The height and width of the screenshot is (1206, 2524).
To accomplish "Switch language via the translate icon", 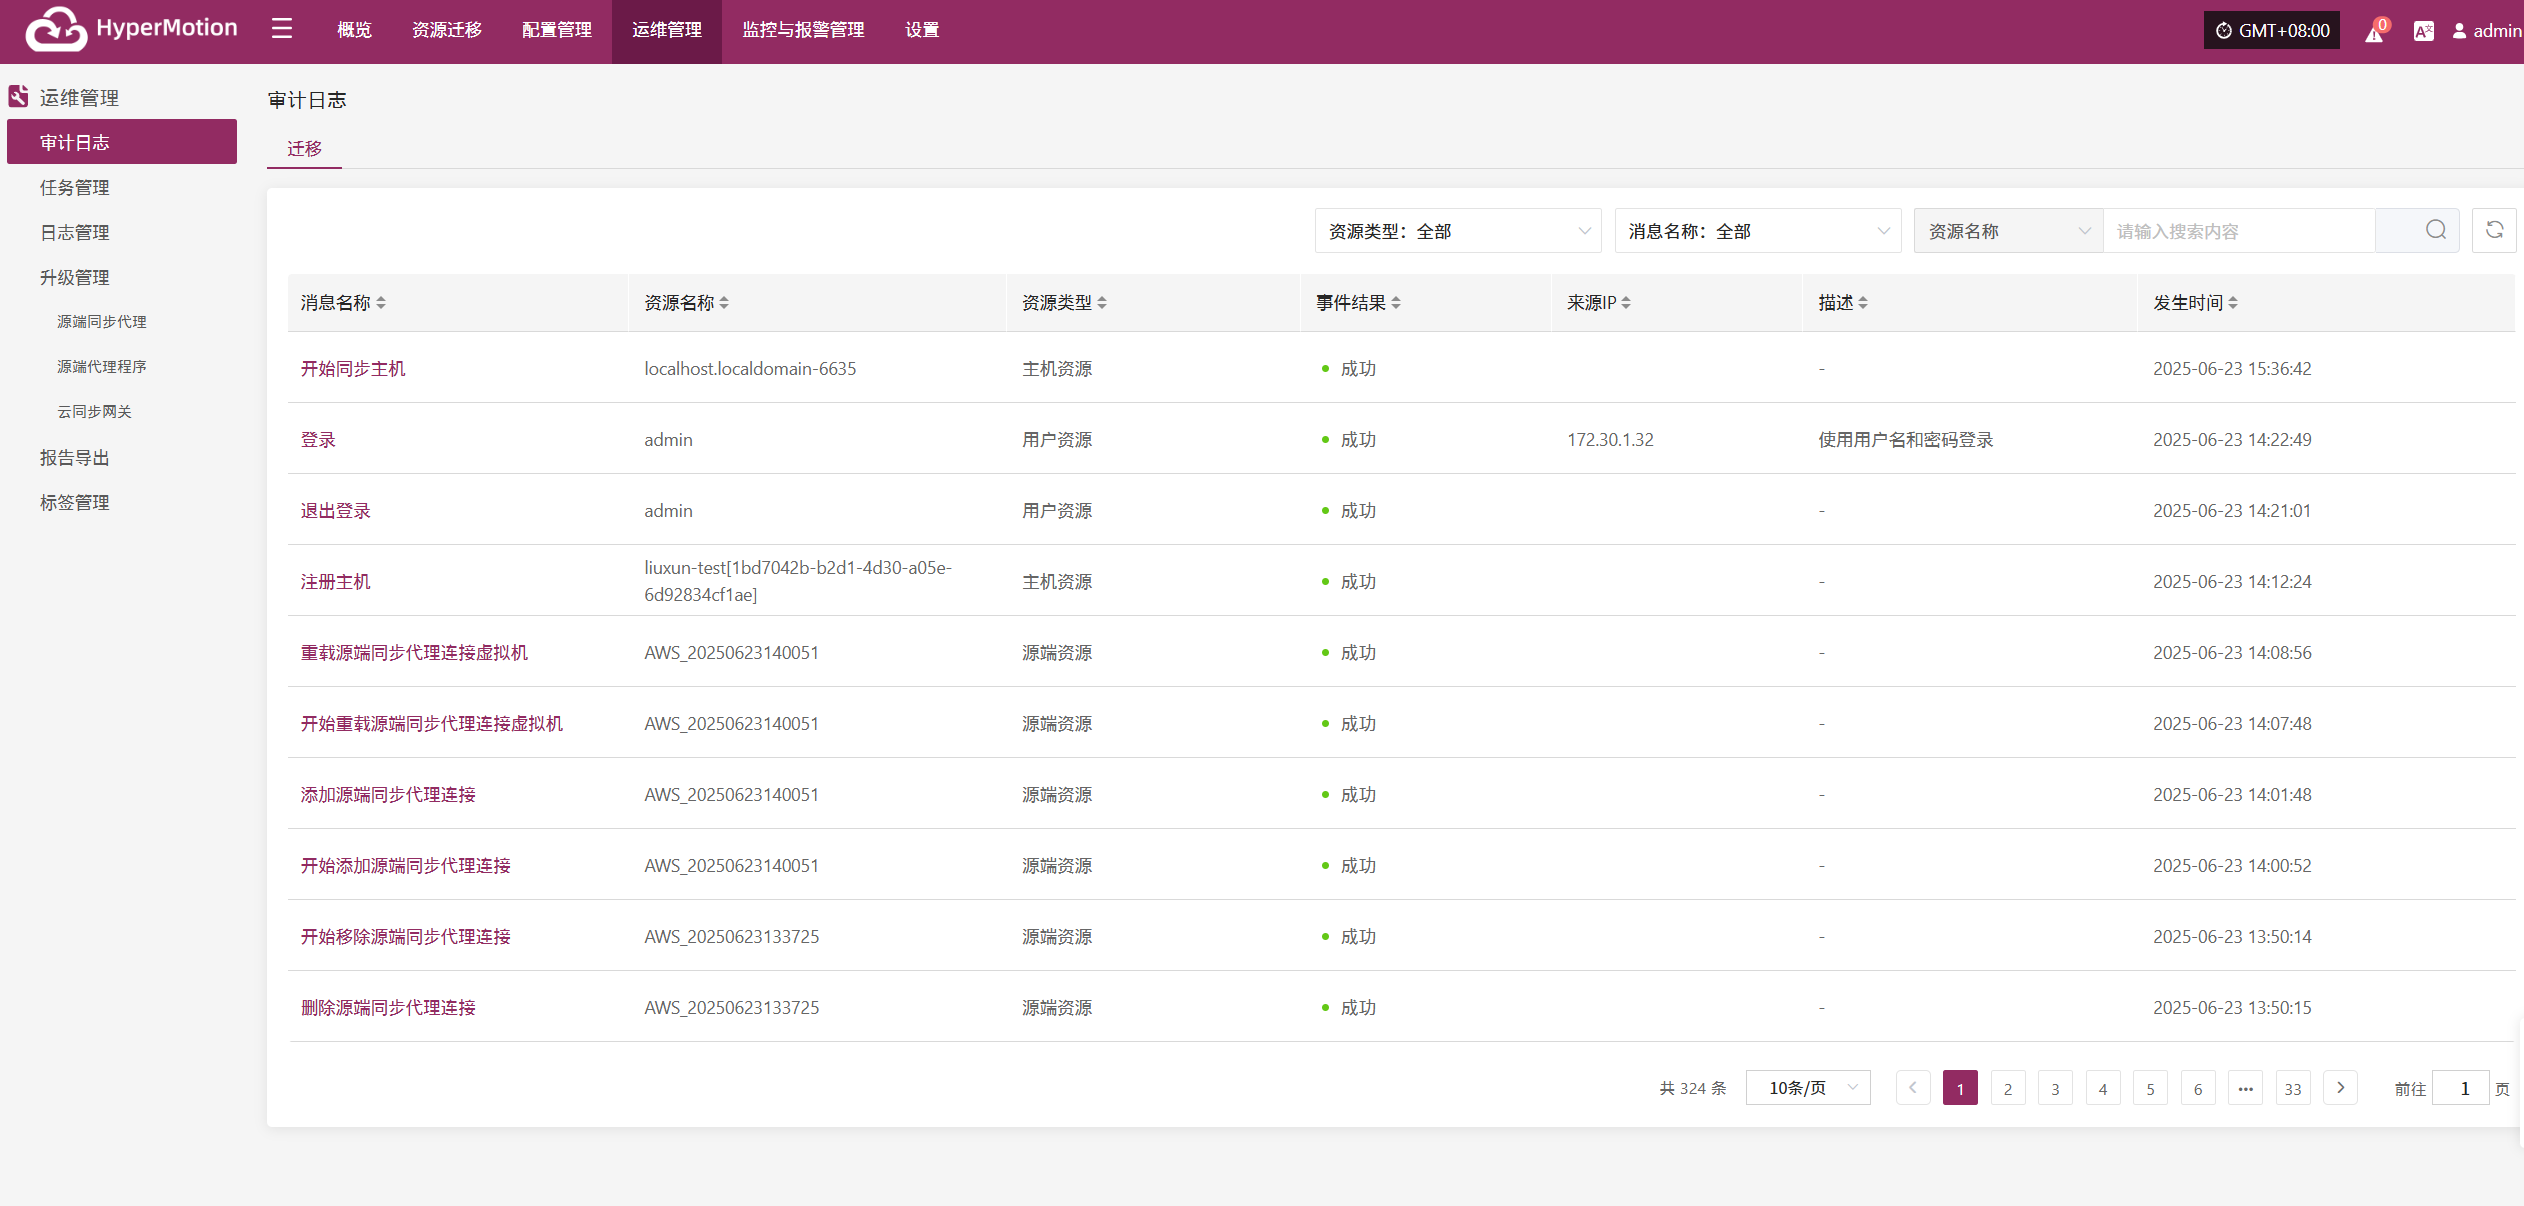I will pos(2424,31).
